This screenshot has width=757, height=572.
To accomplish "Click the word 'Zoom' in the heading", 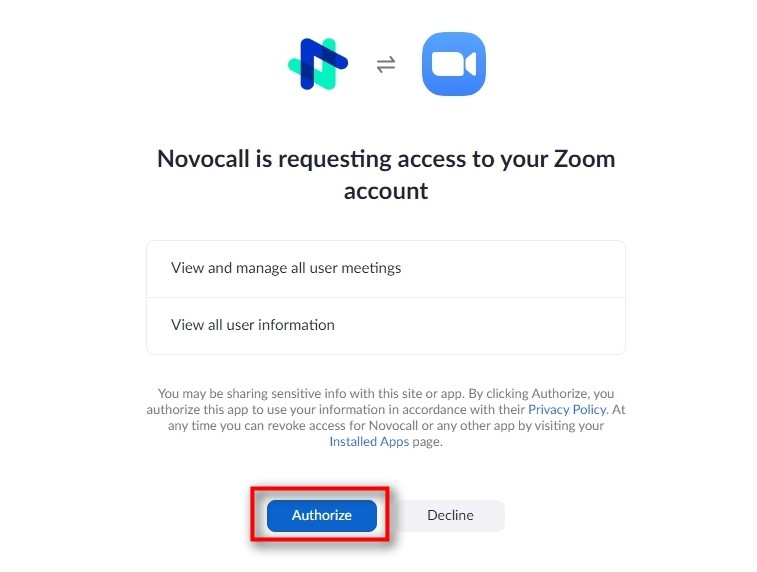I will coord(584,159).
